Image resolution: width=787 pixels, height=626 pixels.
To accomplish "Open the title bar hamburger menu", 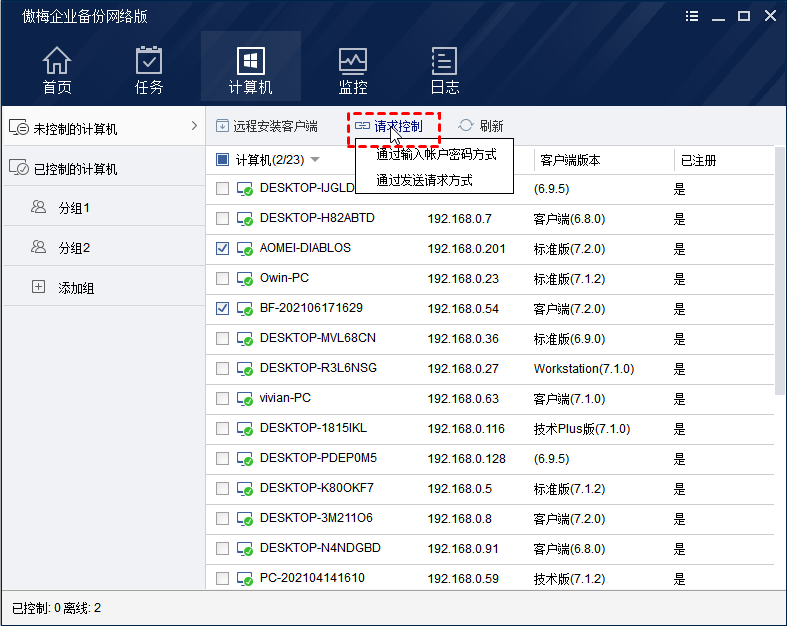I will tap(692, 16).
